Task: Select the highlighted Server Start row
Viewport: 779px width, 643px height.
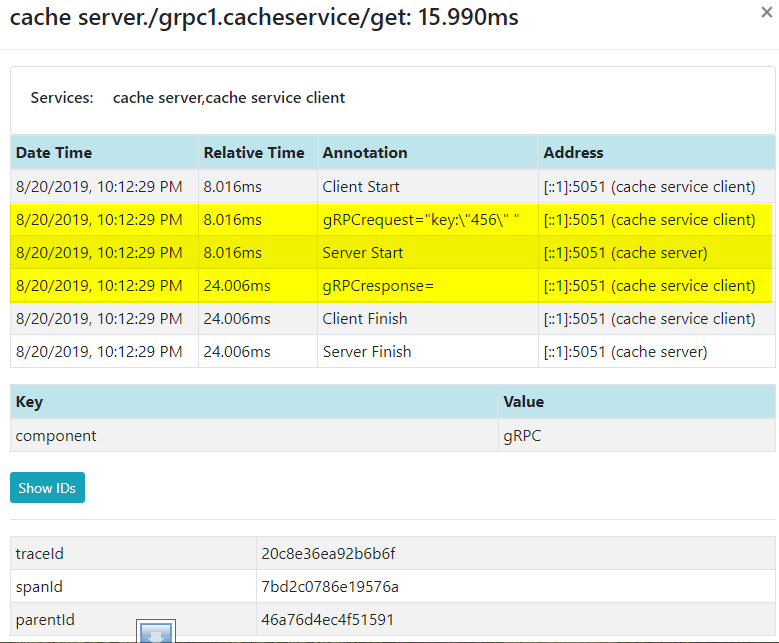Action: pyautogui.click(x=392, y=252)
